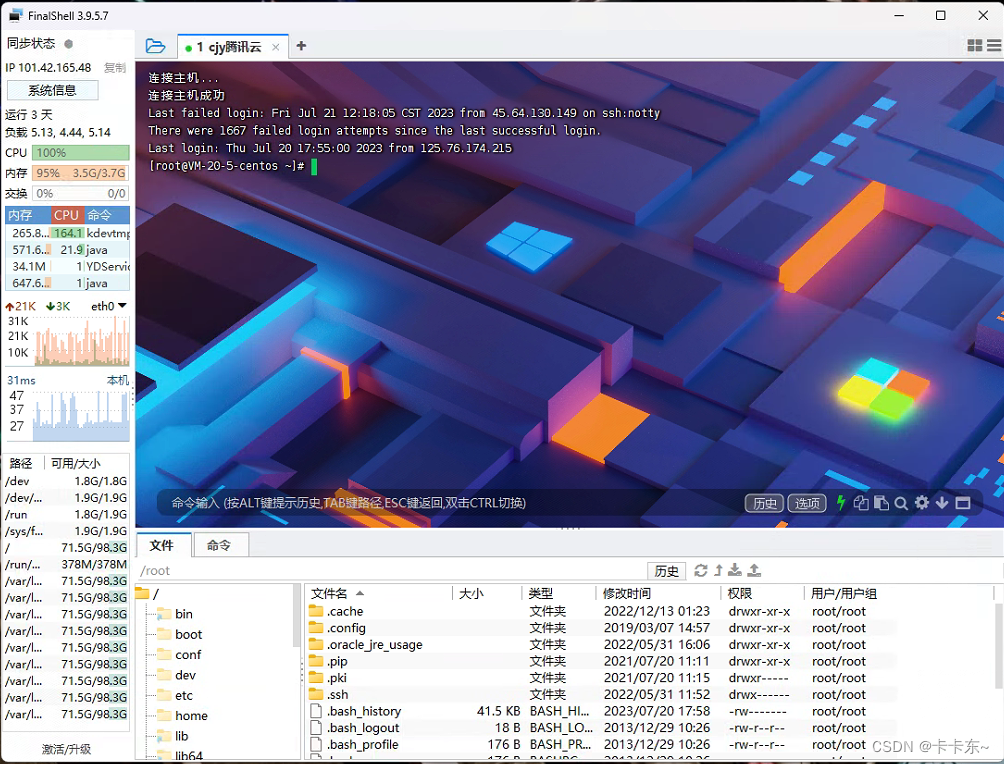
Task: Click the 交换 0% usage bar
Action: point(81,193)
